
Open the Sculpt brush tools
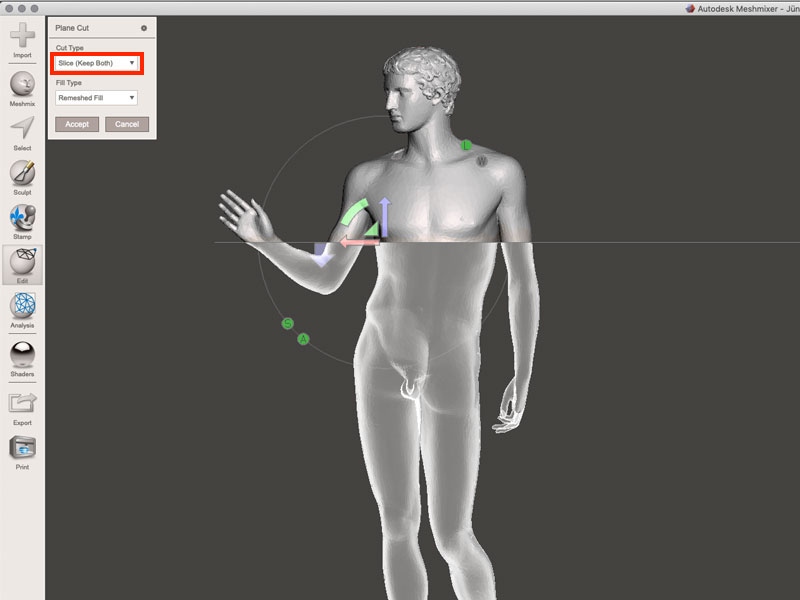pos(22,174)
